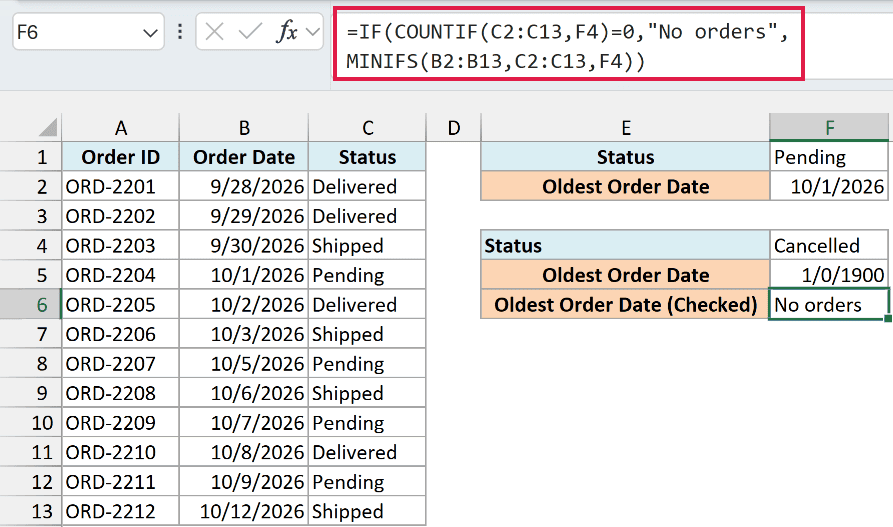Click cell containing ORD-2212

120,511
